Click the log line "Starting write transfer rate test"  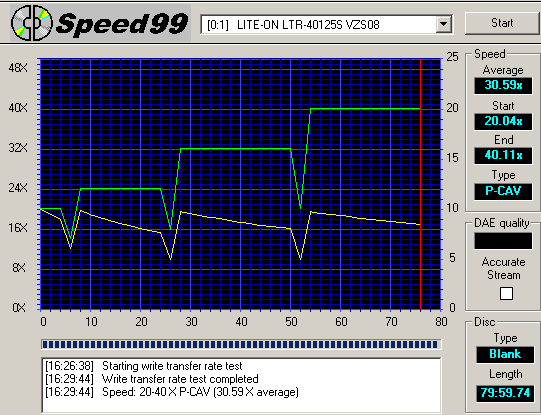tap(144, 366)
